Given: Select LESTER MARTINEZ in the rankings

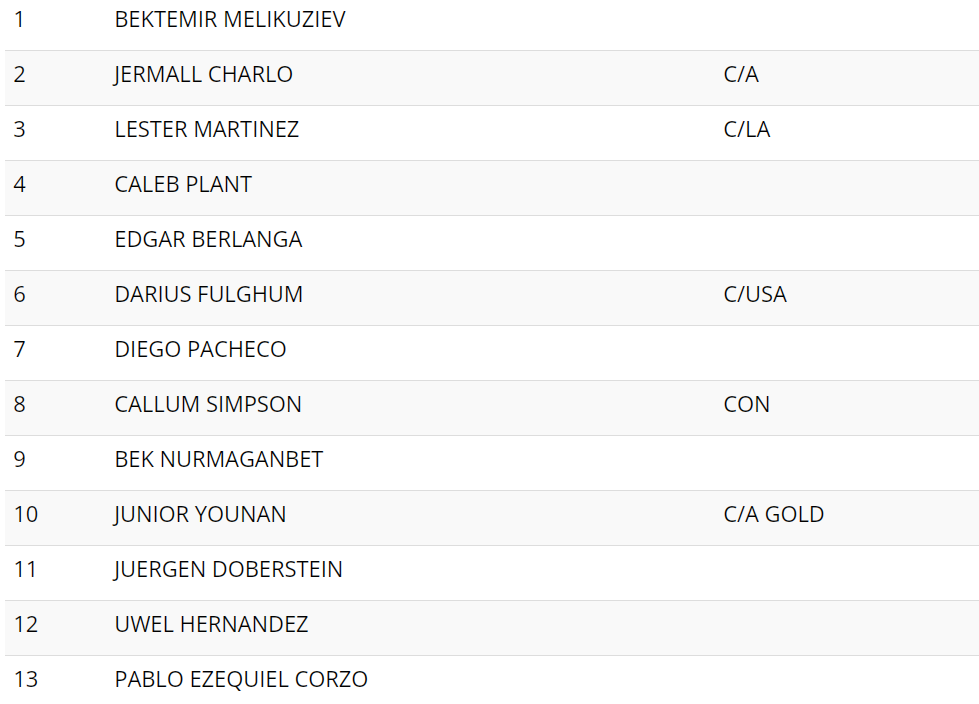Looking at the screenshot, I should click(x=207, y=129).
